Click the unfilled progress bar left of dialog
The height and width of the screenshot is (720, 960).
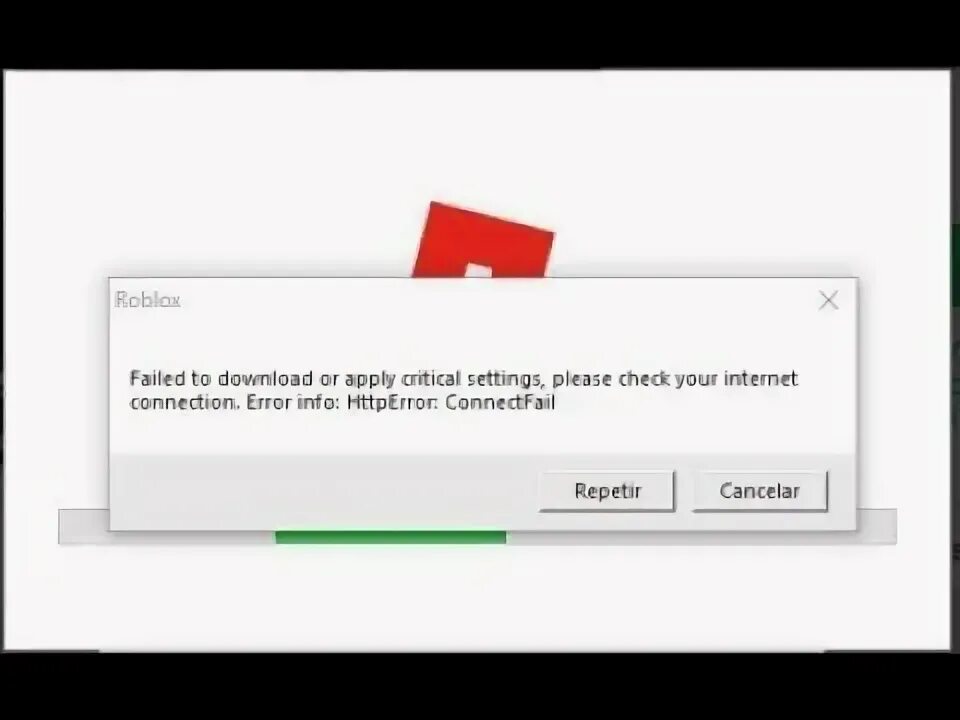84,526
